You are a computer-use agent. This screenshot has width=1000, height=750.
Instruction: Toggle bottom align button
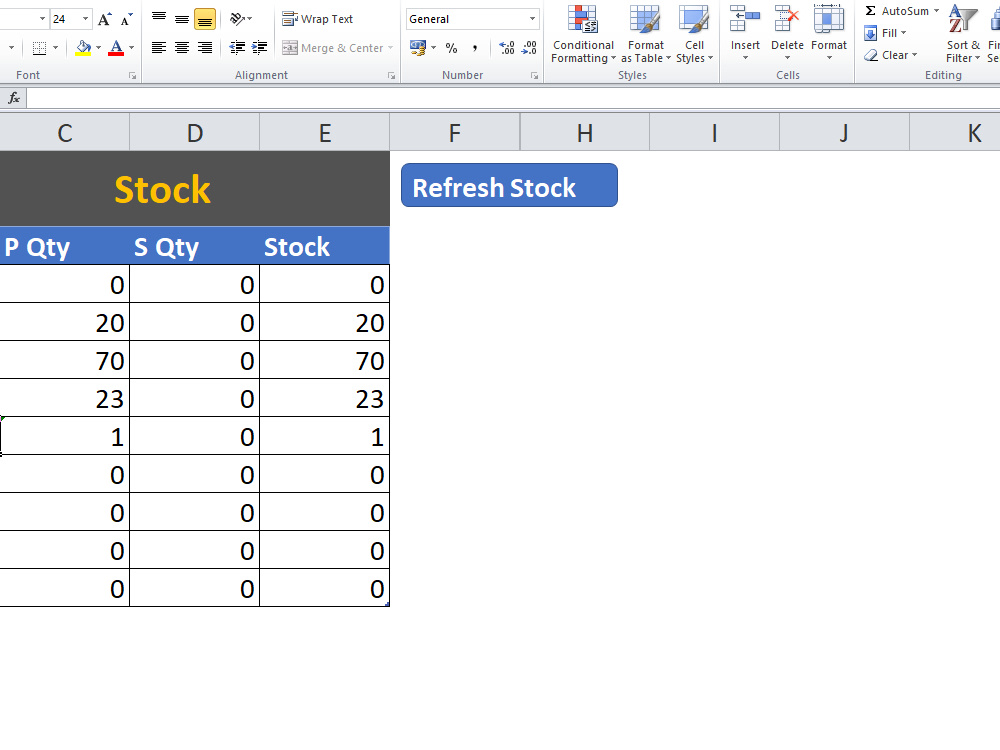(x=205, y=19)
